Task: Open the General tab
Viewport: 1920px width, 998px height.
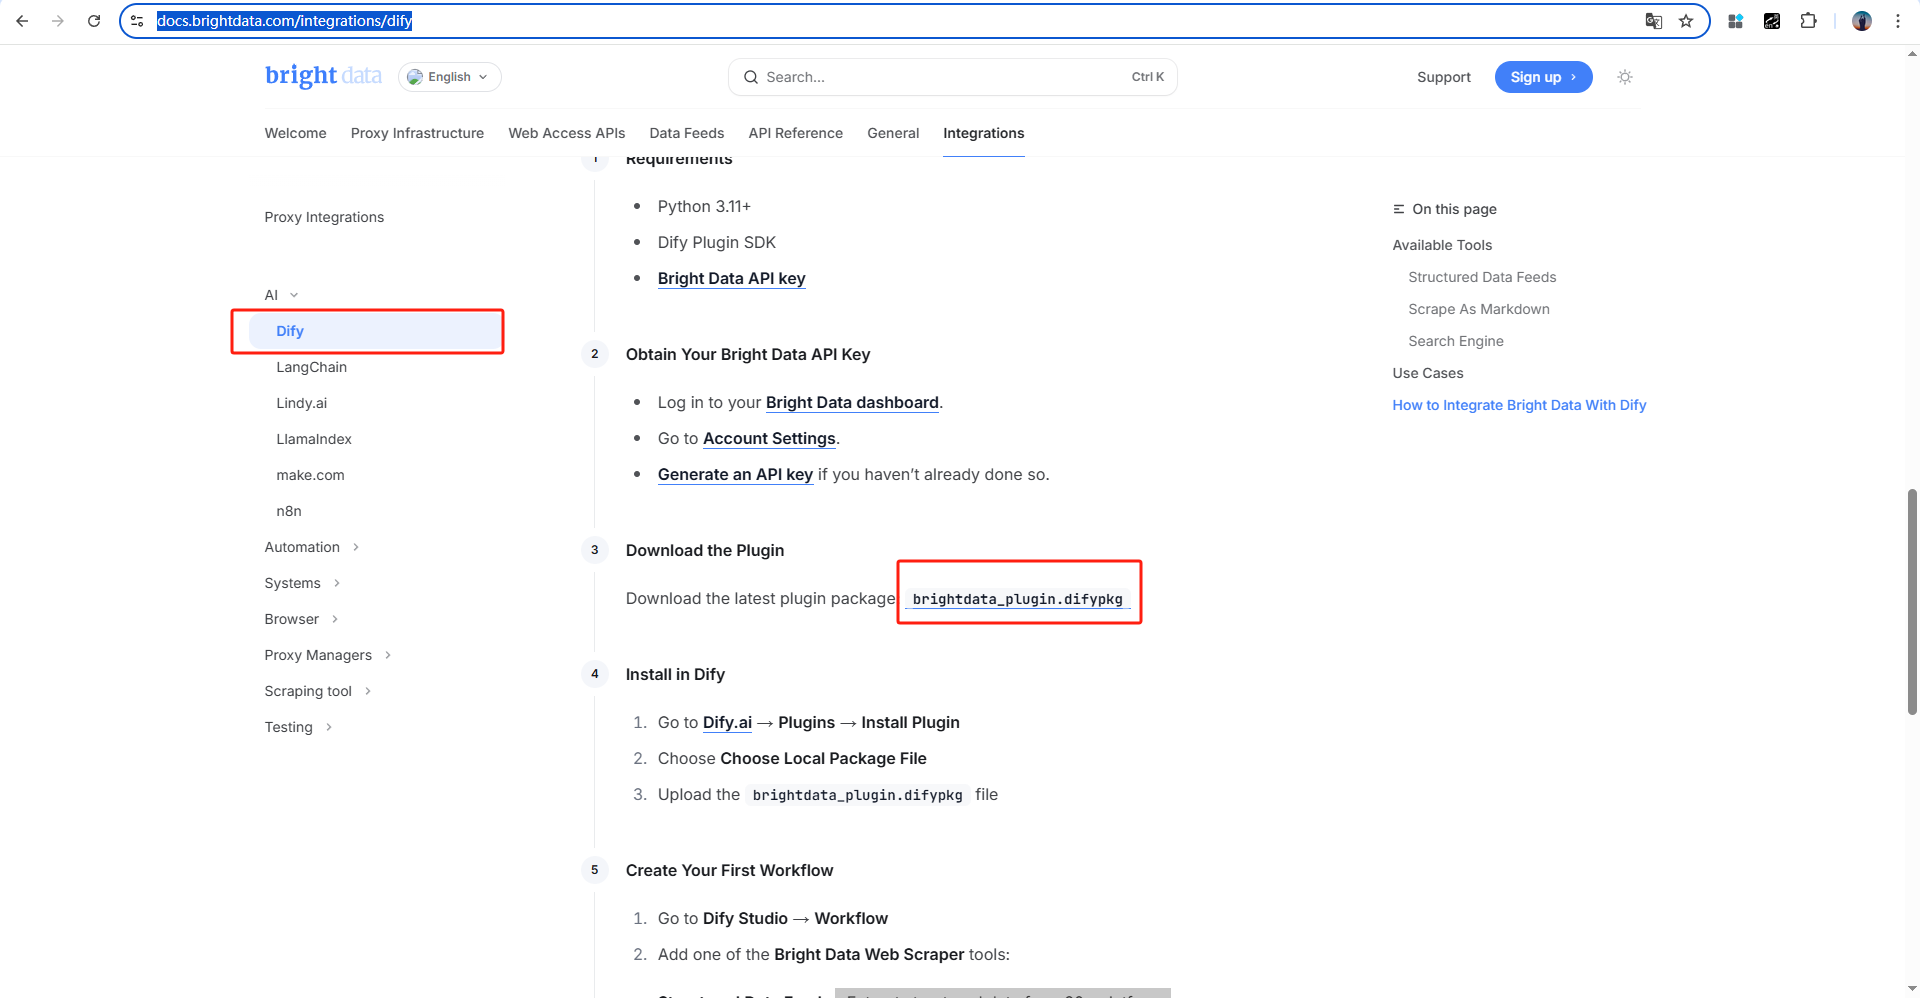Action: pos(893,133)
